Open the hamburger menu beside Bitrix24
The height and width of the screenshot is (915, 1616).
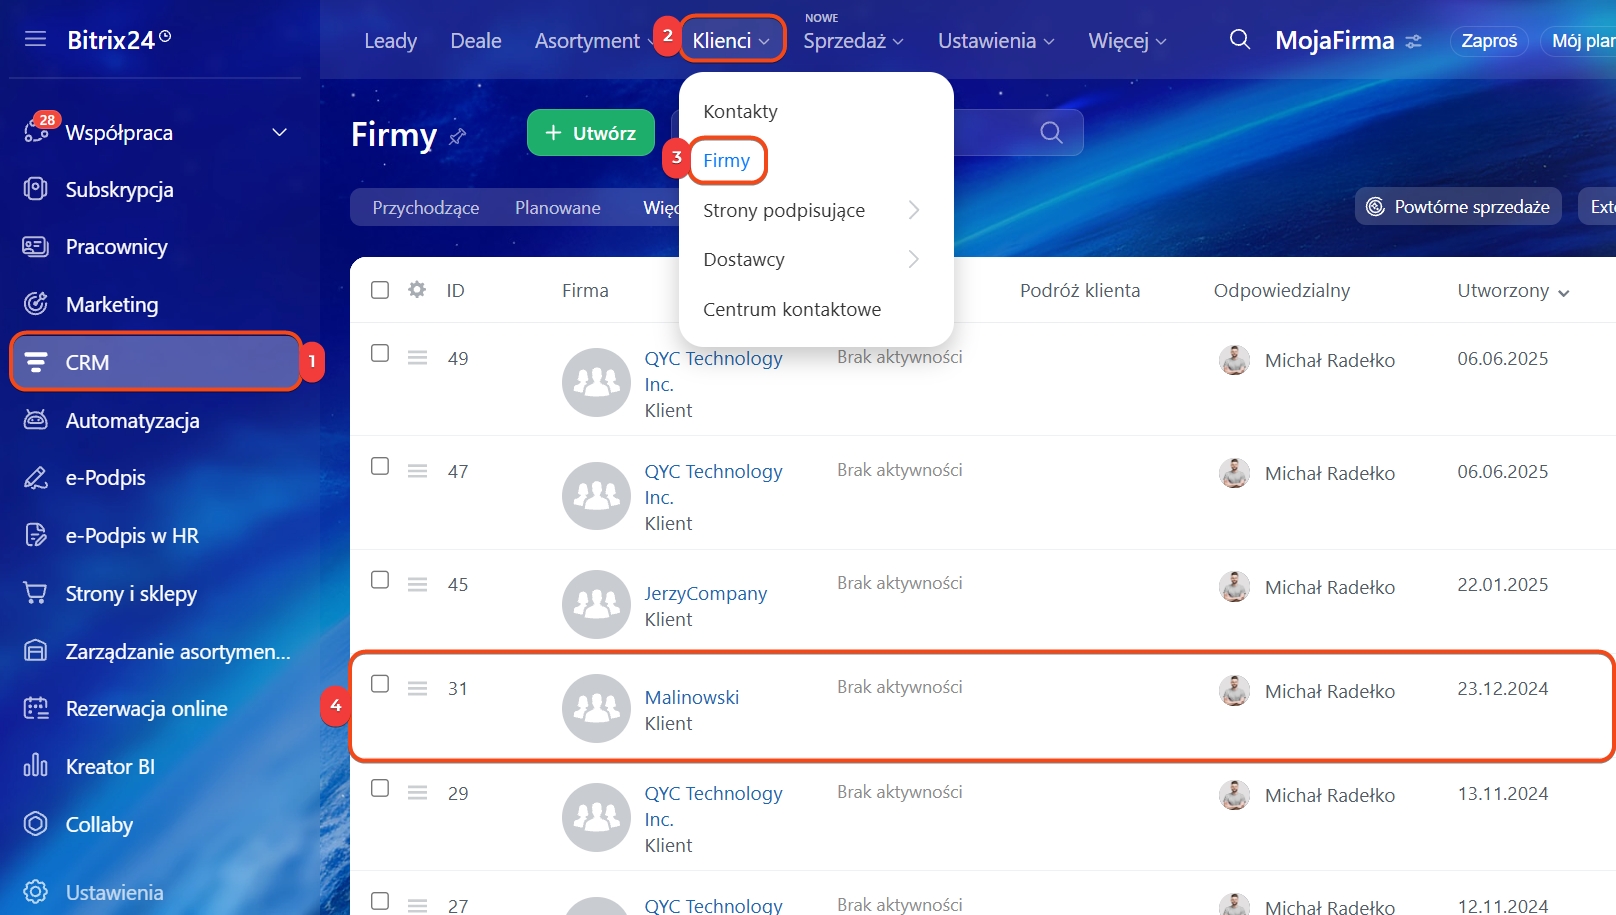pos(35,39)
